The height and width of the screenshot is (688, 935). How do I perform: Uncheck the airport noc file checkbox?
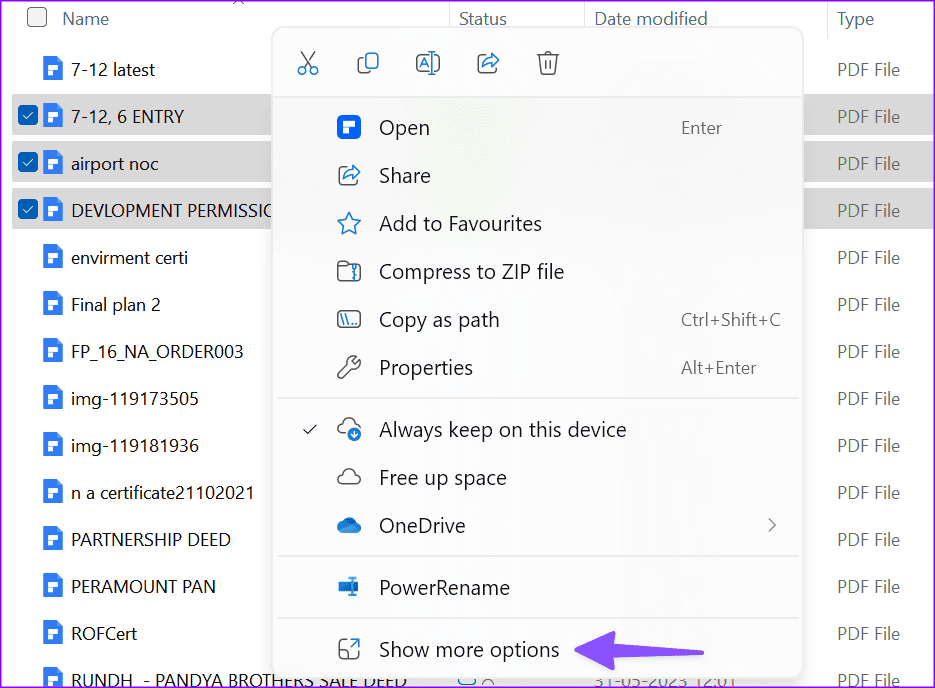click(28, 162)
